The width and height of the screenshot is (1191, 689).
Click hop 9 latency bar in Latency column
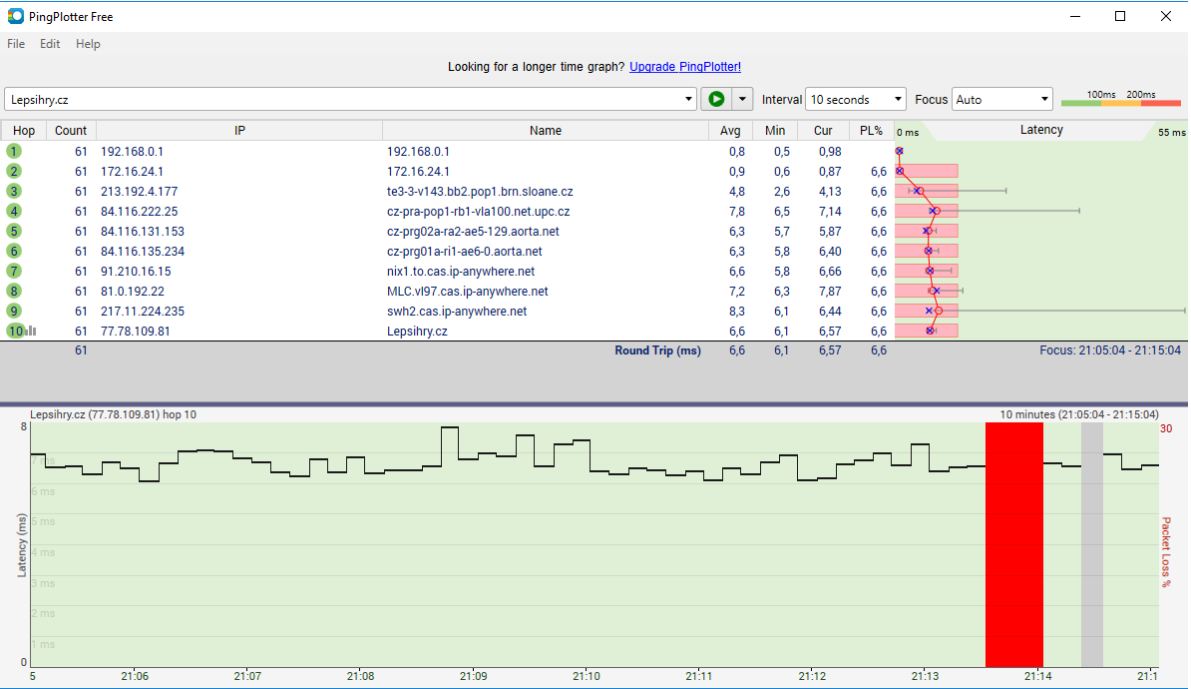click(x=927, y=311)
